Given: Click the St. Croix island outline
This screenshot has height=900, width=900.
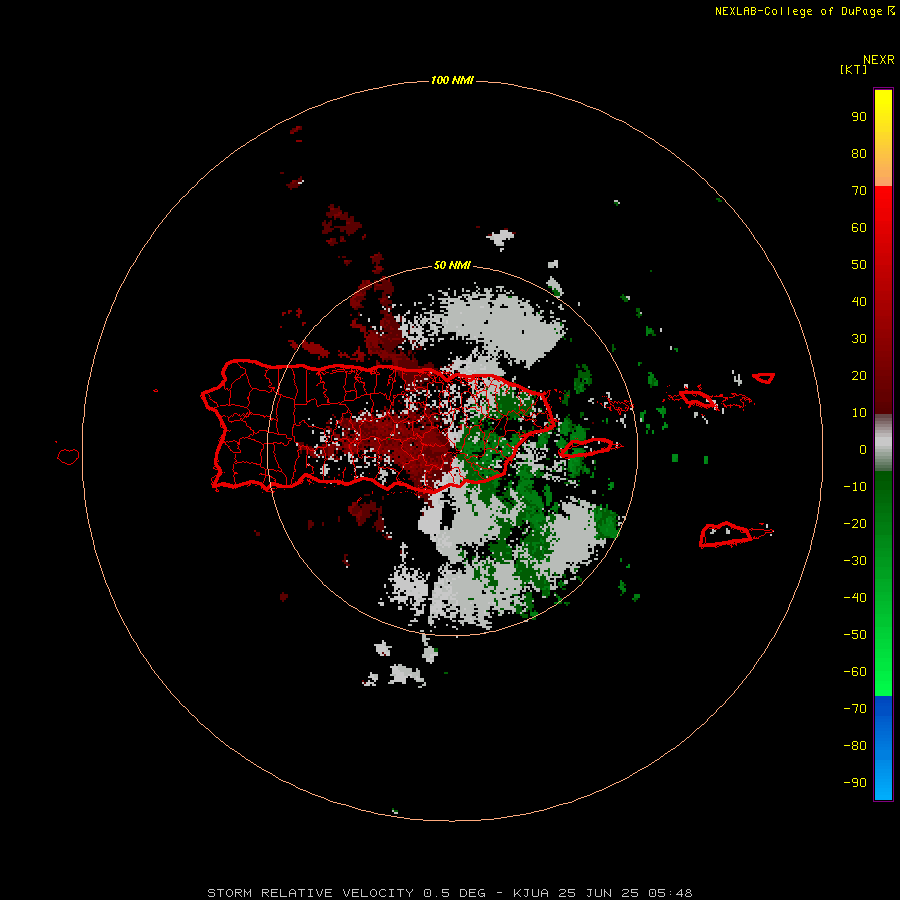Looking at the screenshot, I should click(x=726, y=534).
